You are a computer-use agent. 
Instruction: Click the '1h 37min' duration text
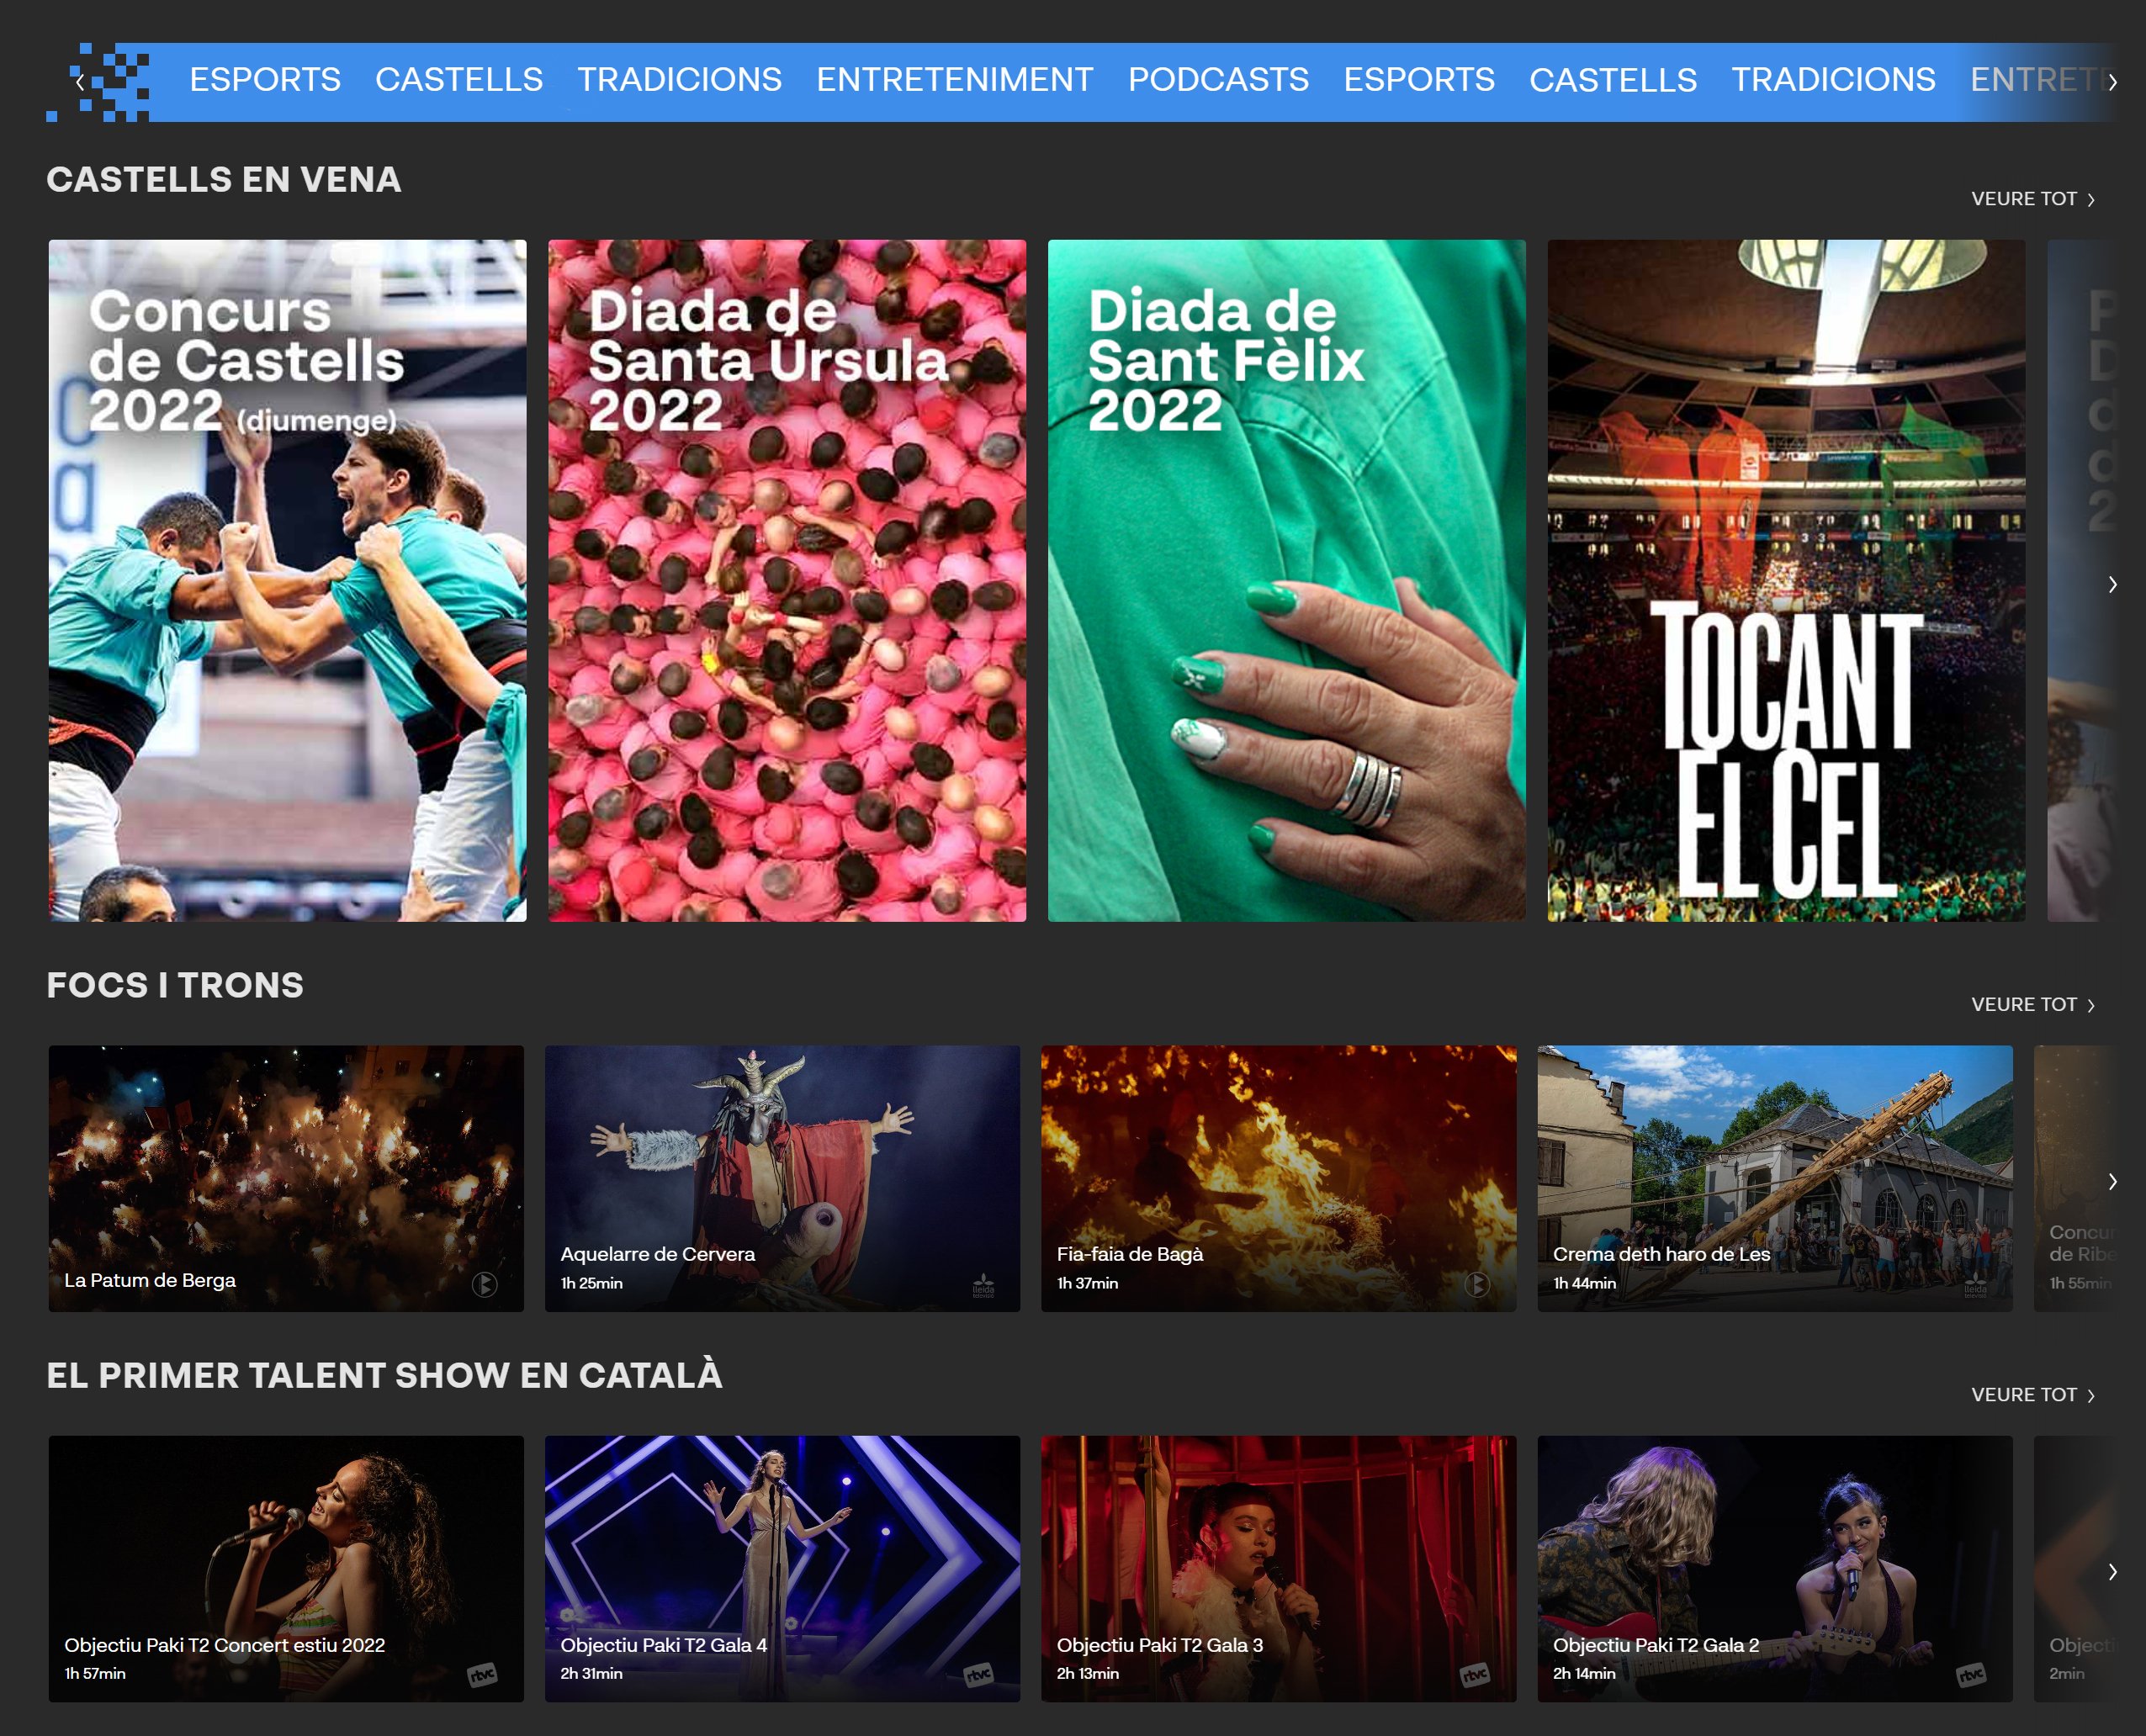(x=1087, y=1283)
